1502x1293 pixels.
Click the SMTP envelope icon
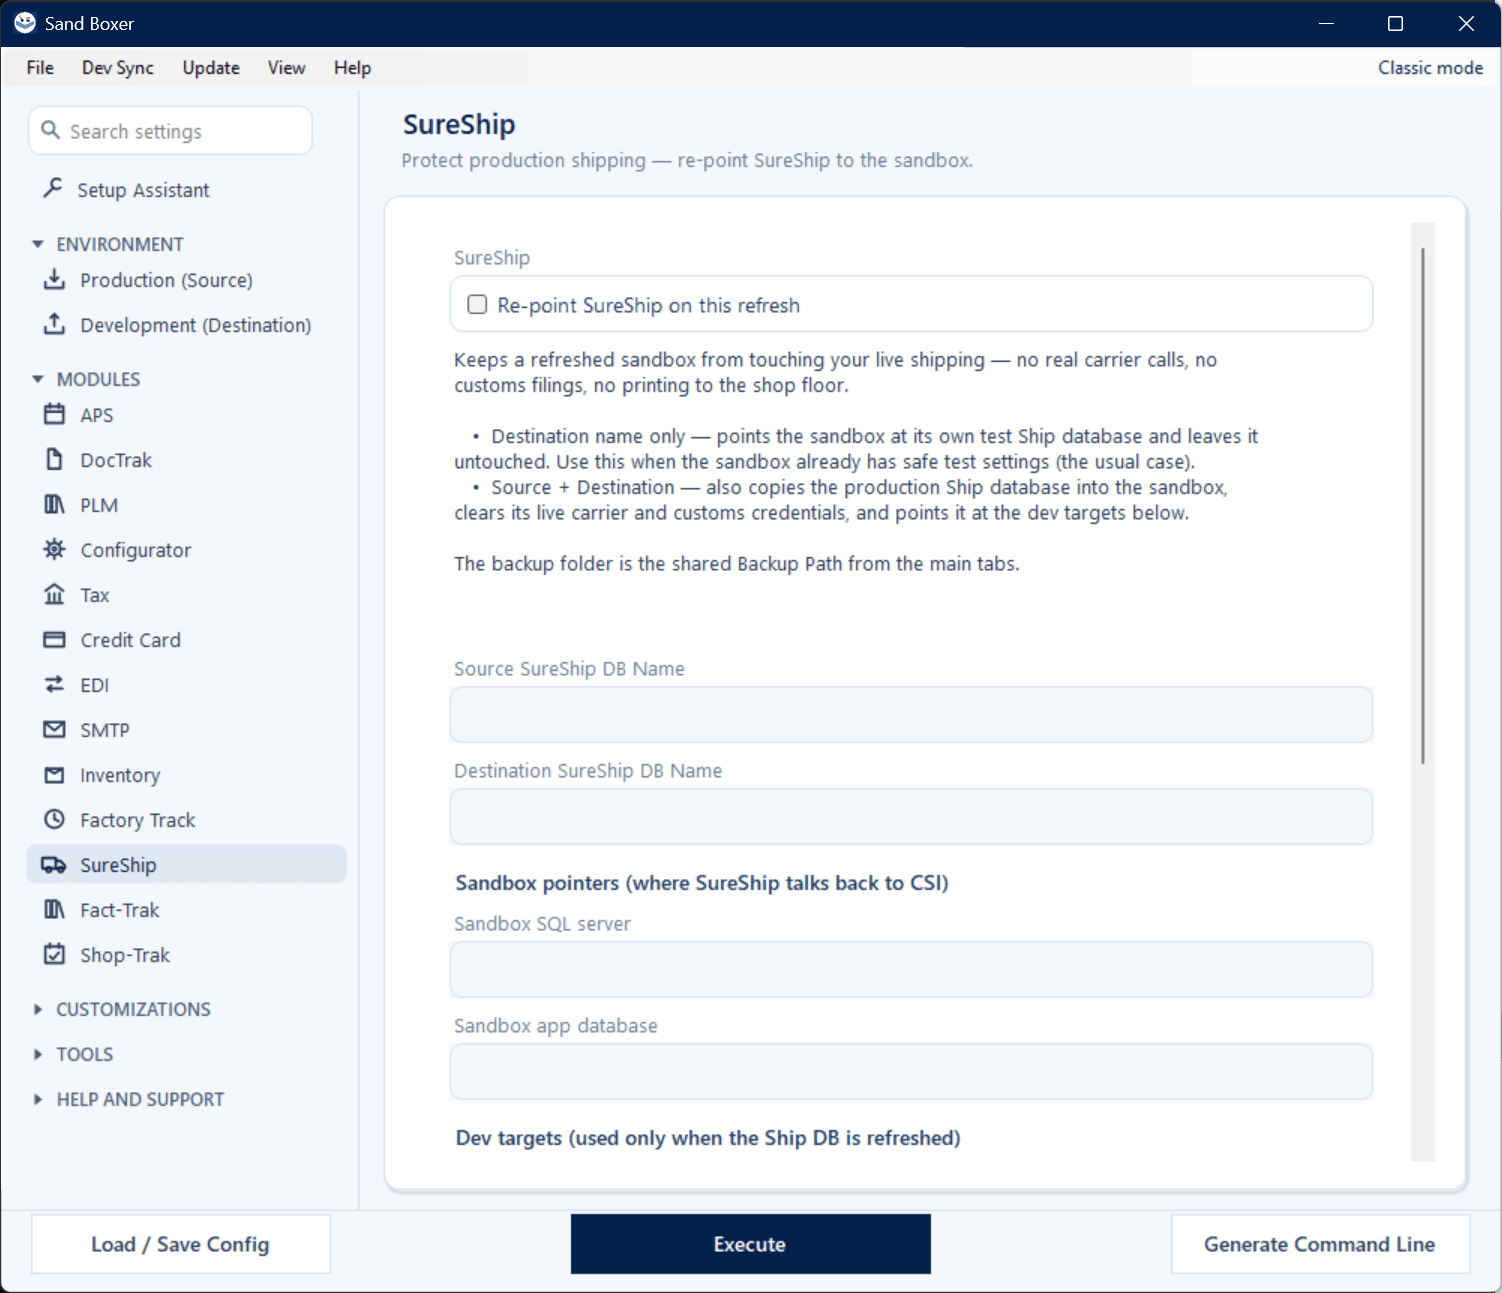coord(55,729)
